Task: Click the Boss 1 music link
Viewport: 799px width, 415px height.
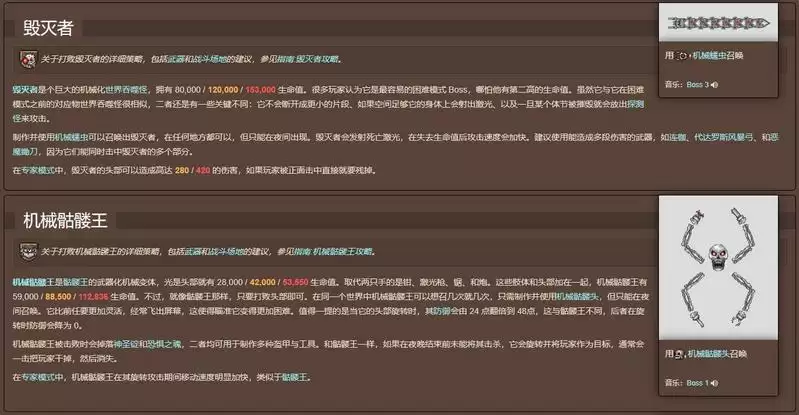Action: point(697,383)
